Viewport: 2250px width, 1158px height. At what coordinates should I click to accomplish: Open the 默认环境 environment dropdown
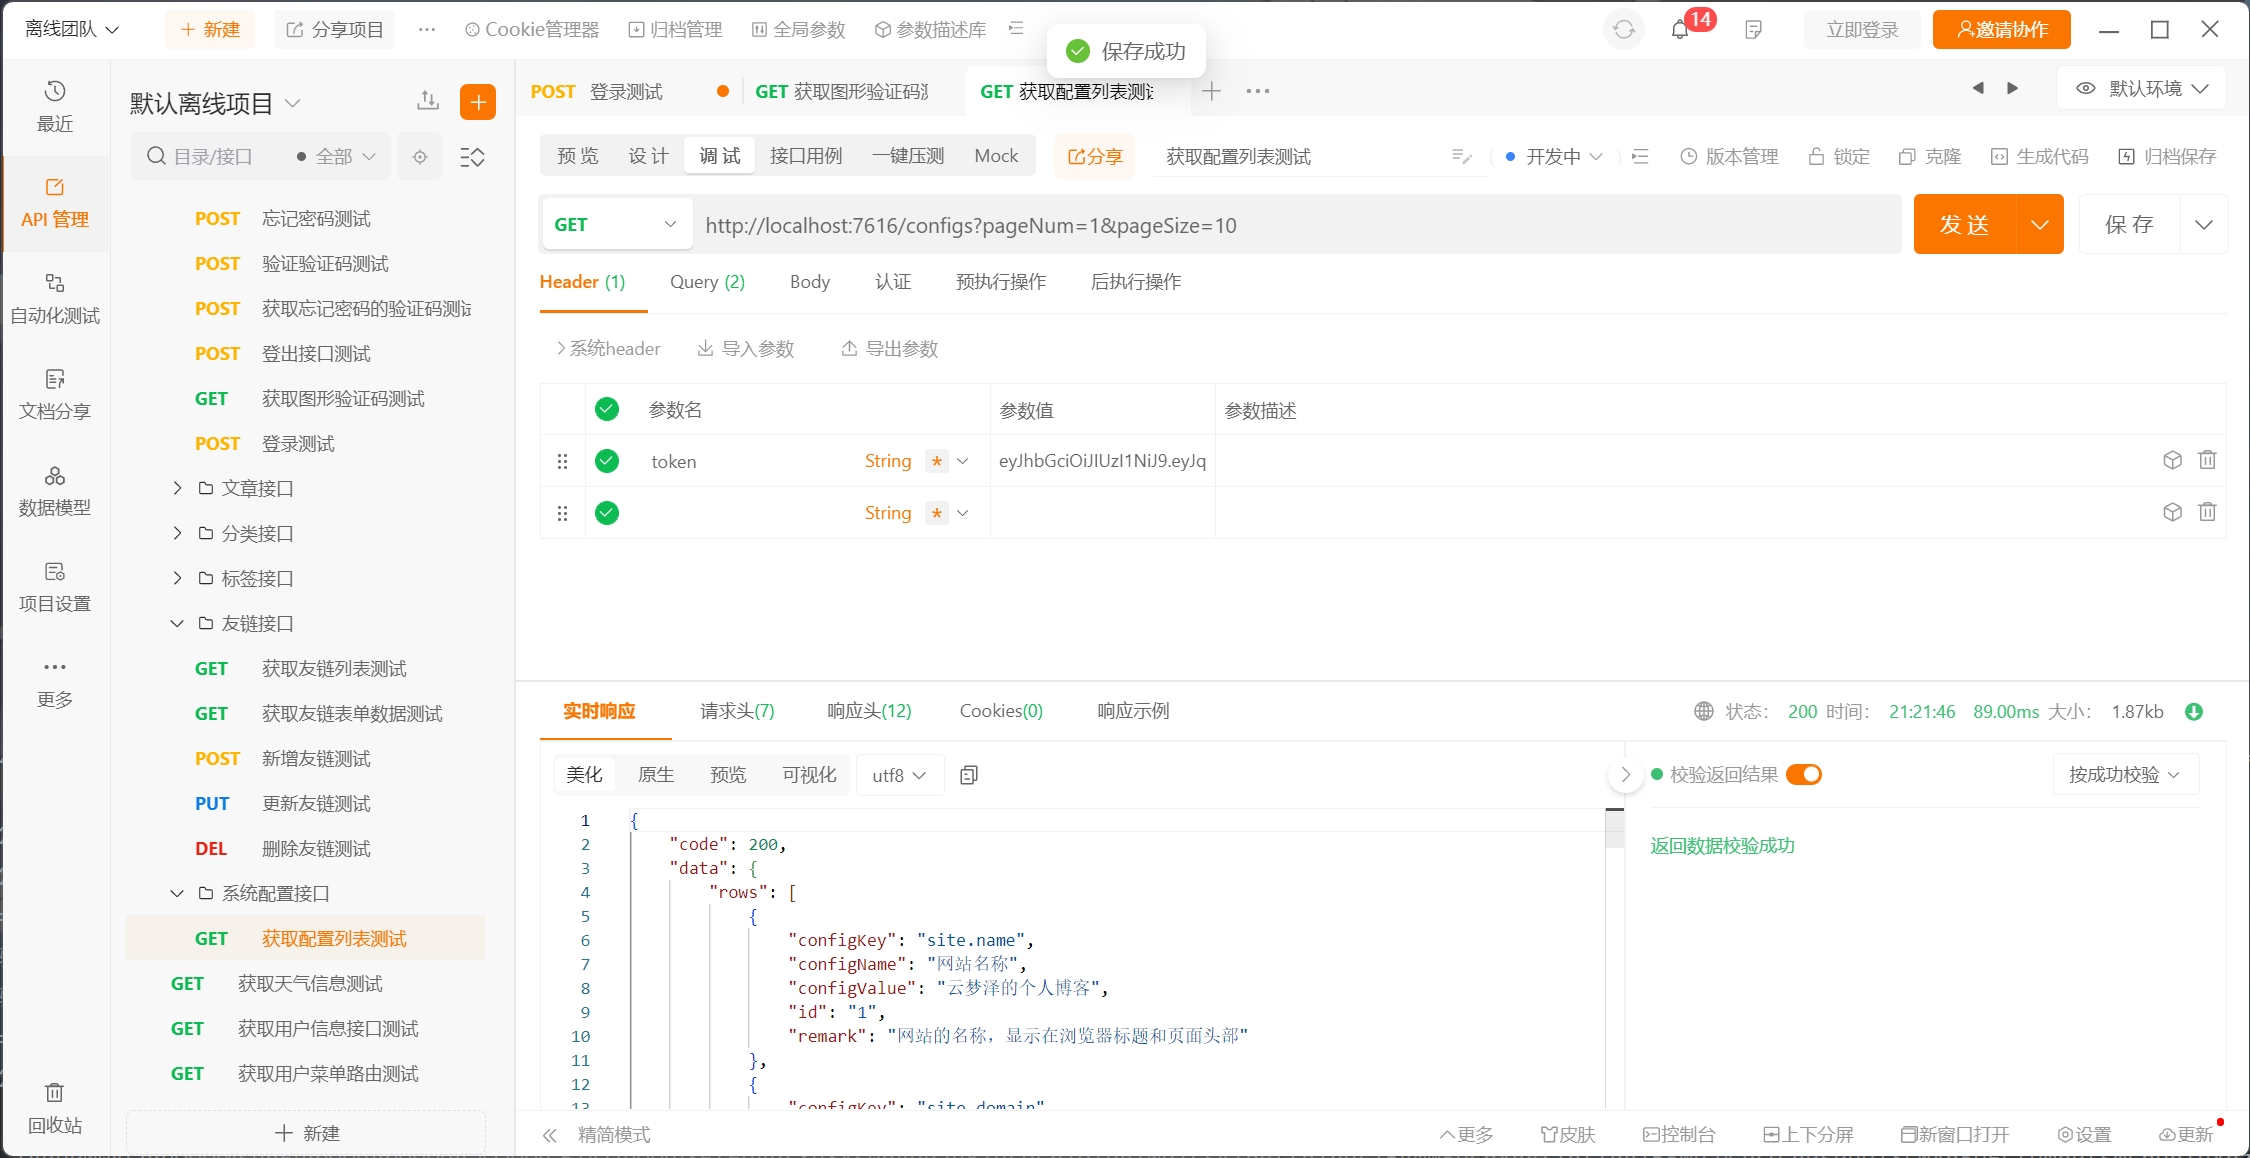2142,89
